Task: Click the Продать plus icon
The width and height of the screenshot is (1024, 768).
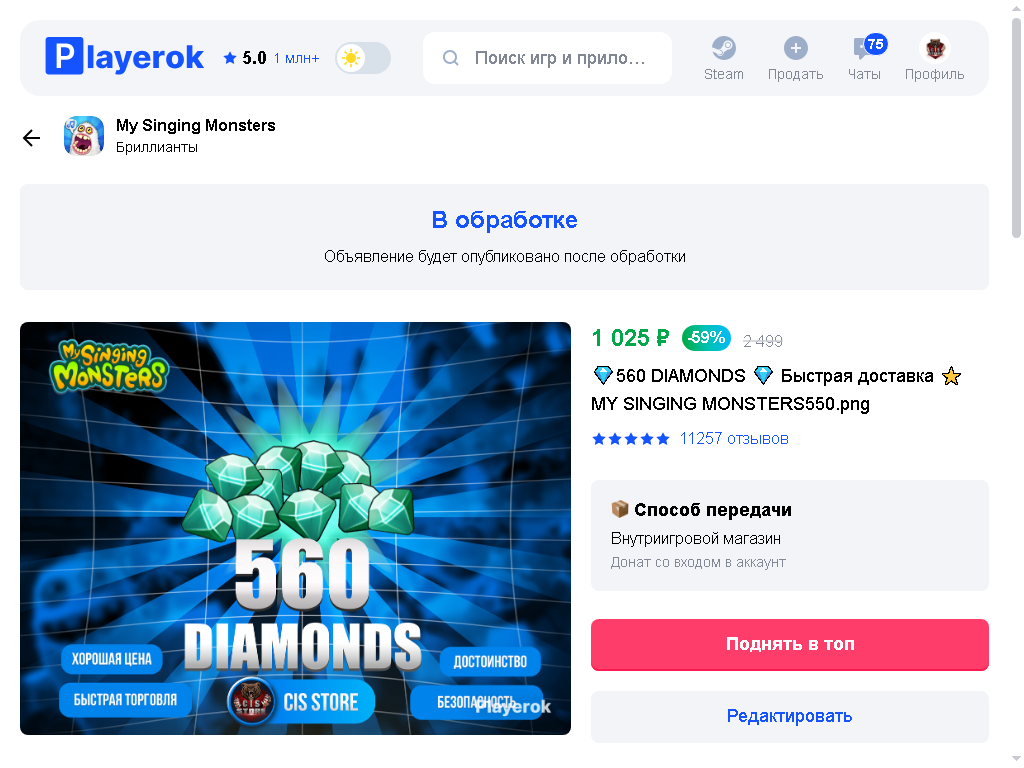Action: (795, 48)
